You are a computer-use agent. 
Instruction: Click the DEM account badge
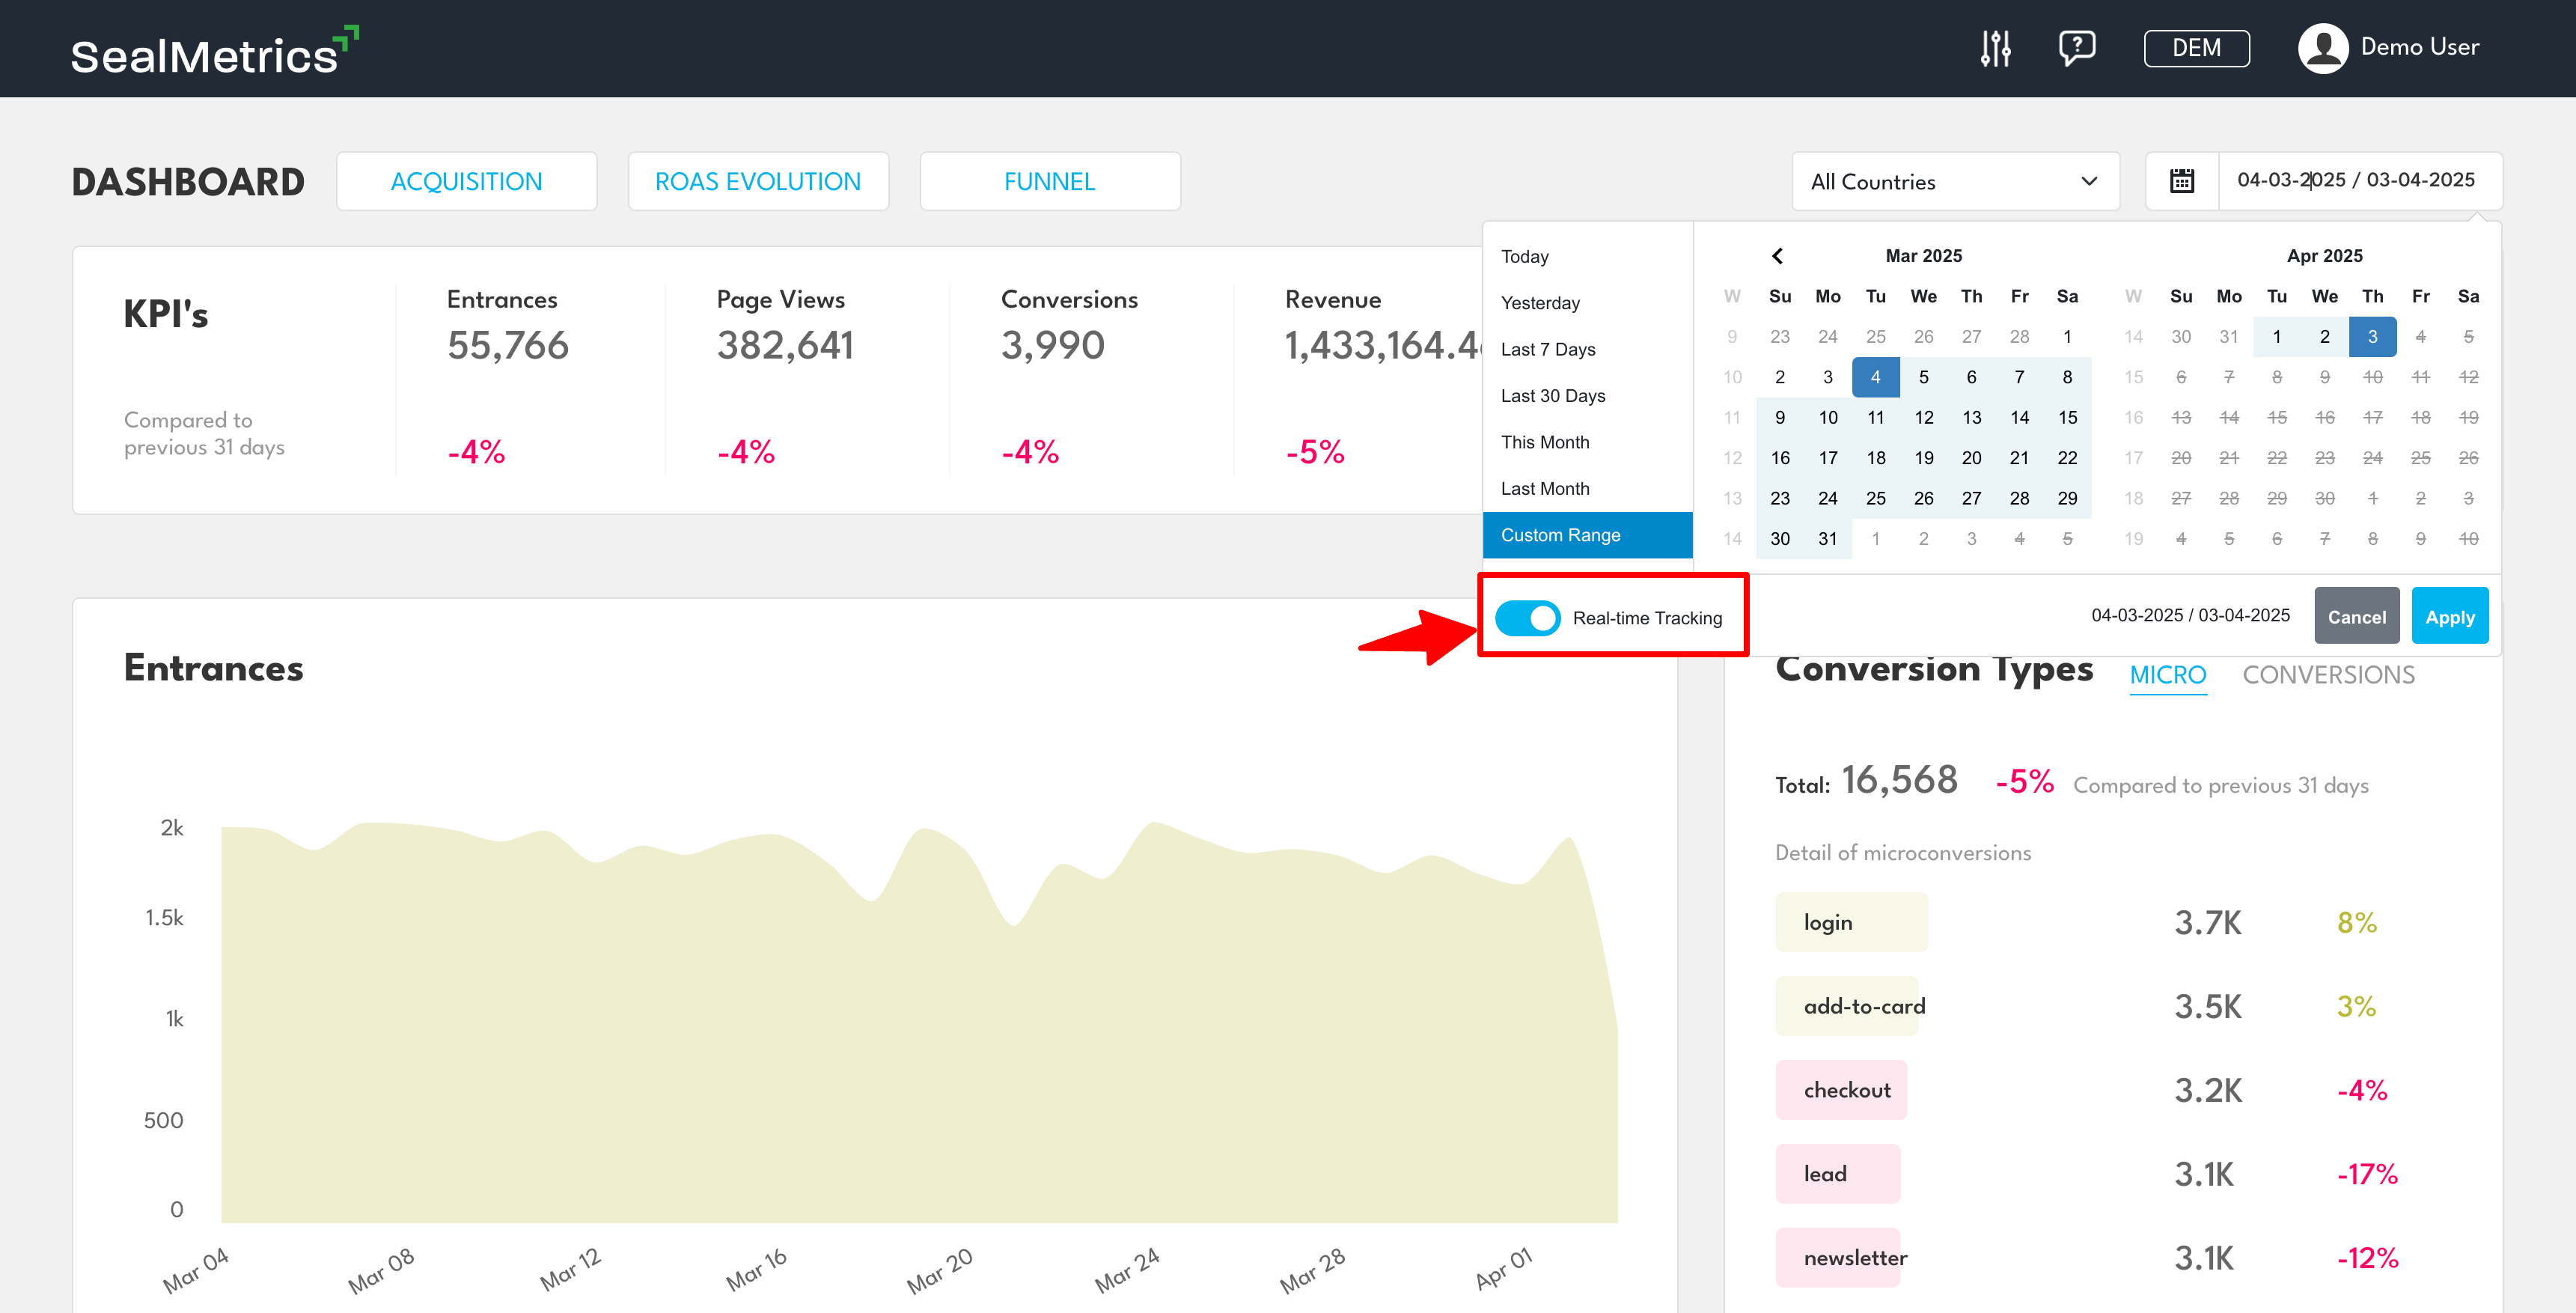pos(2196,48)
